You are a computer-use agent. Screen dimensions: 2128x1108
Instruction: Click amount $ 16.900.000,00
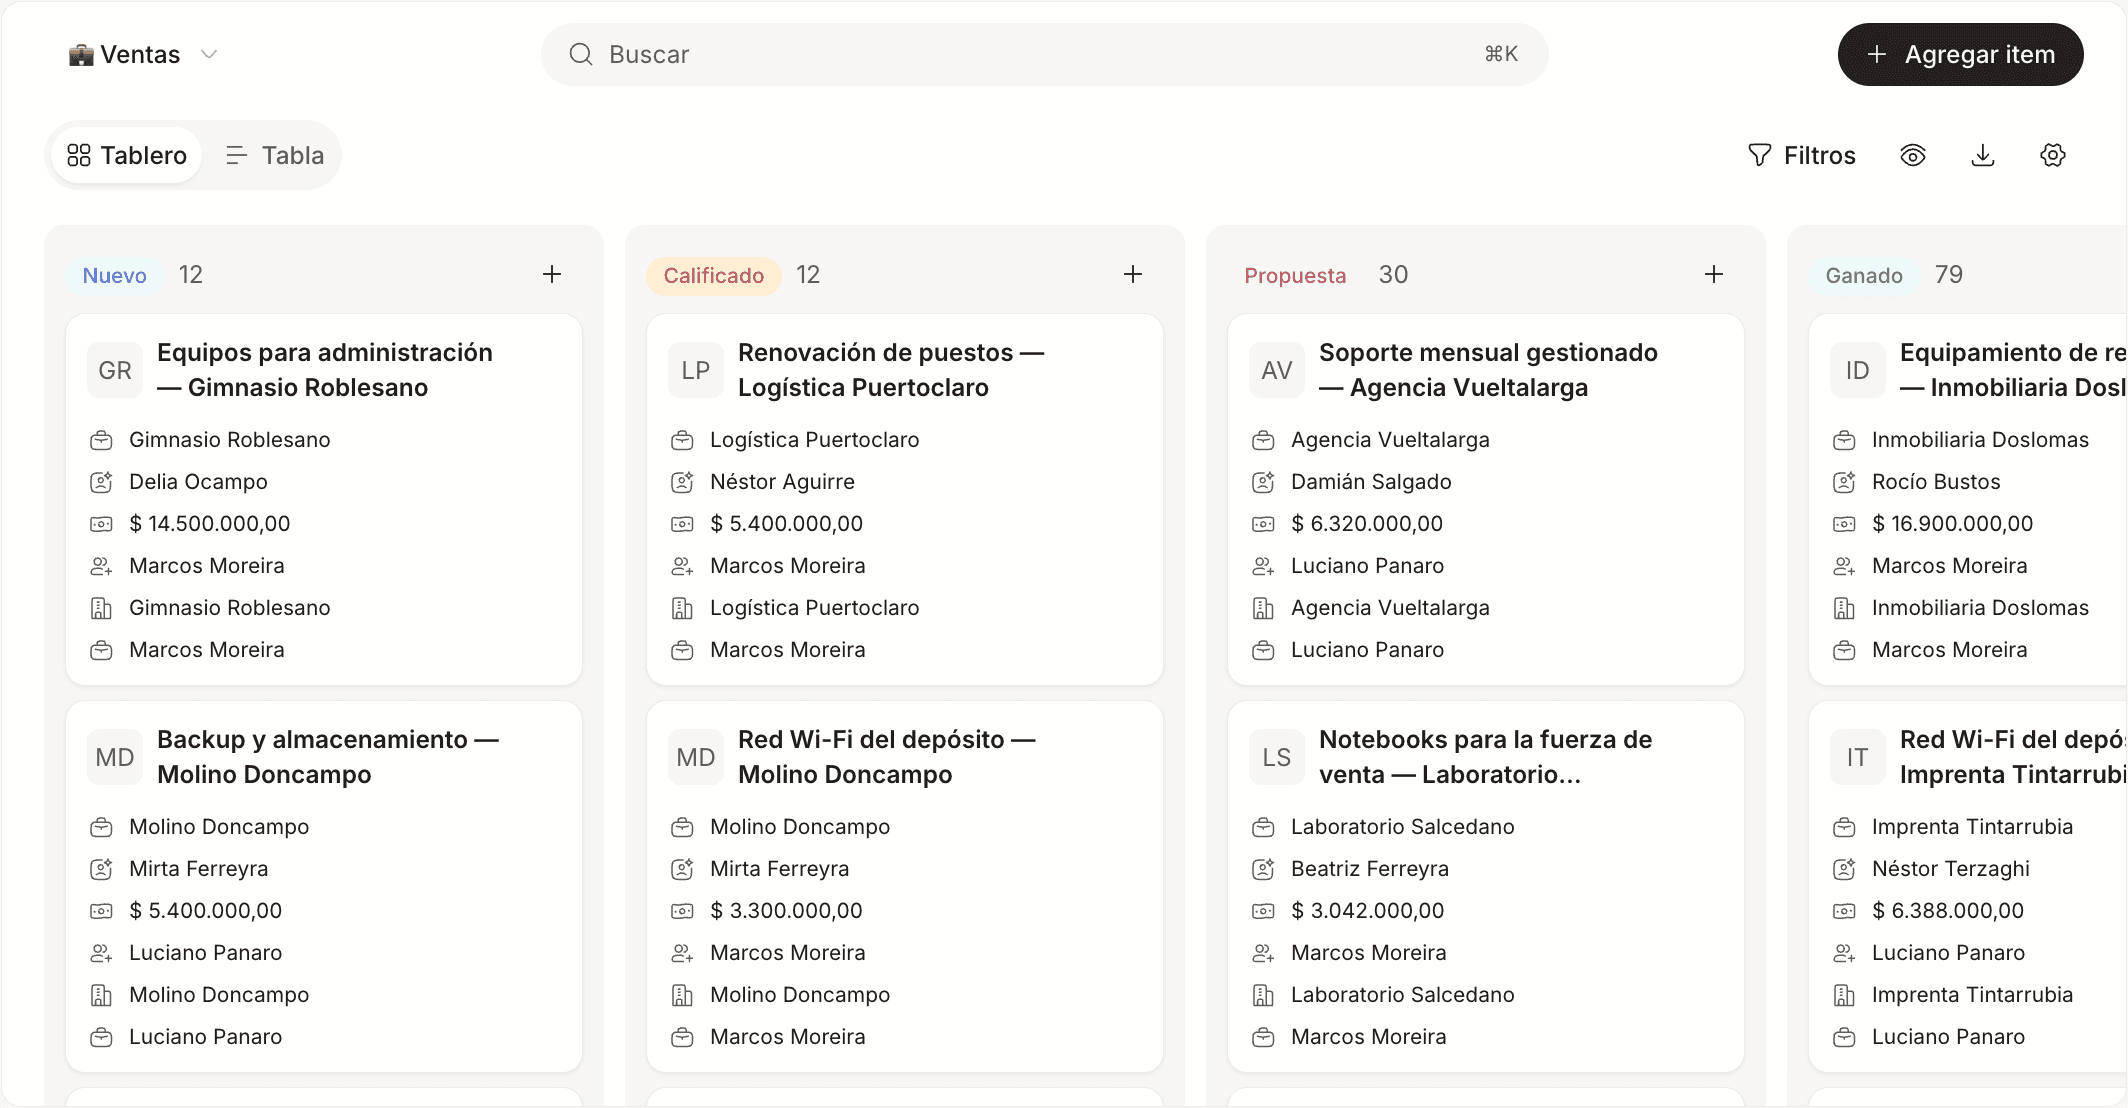click(x=1953, y=524)
